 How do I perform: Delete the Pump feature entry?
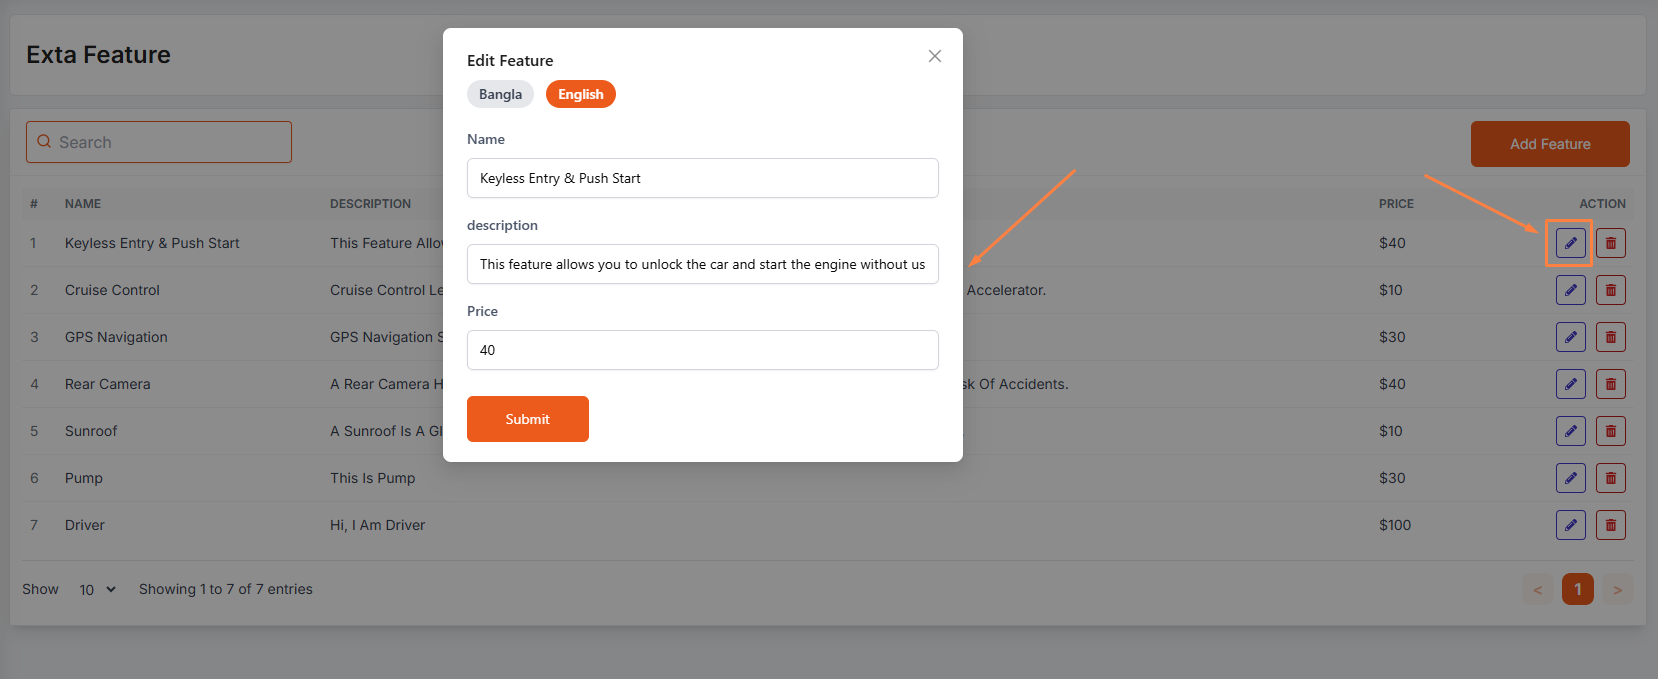pos(1610,478)
